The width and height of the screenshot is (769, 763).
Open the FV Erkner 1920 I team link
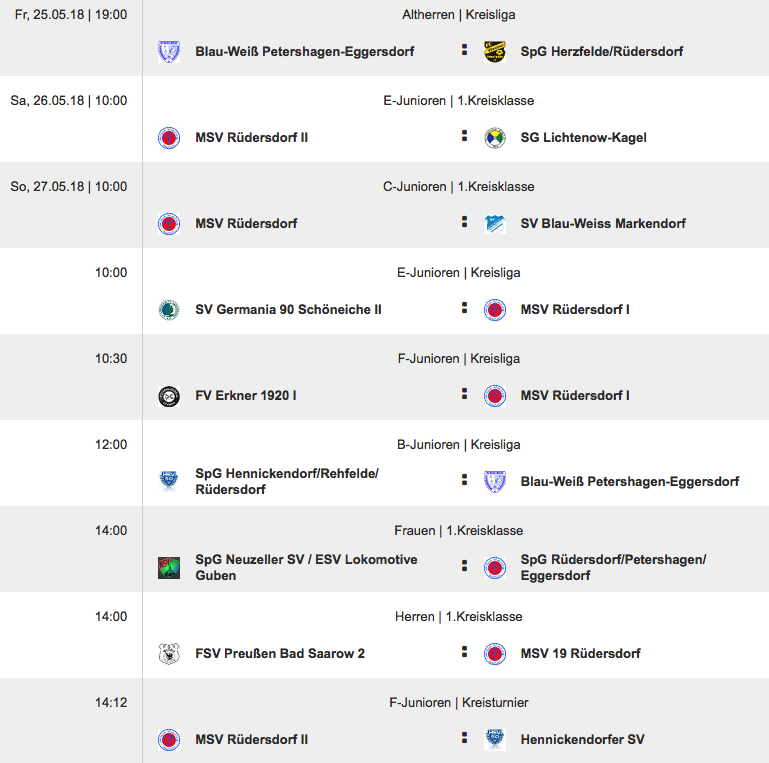245,396
